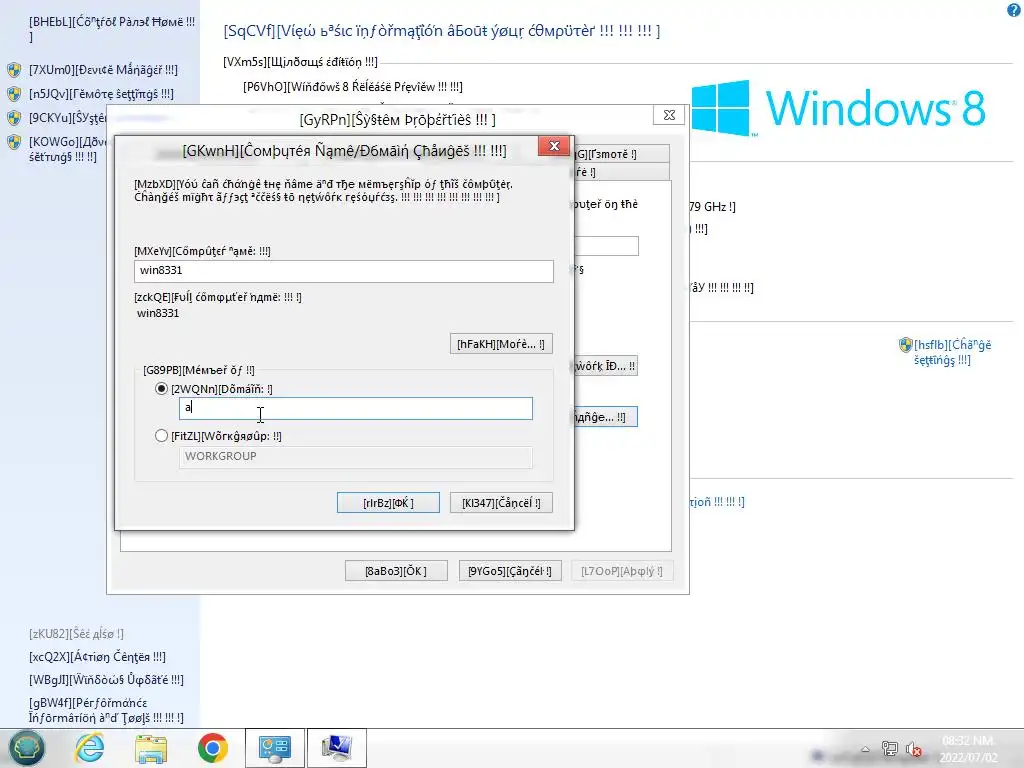Click the Network ID... button in System Properties

605,366
